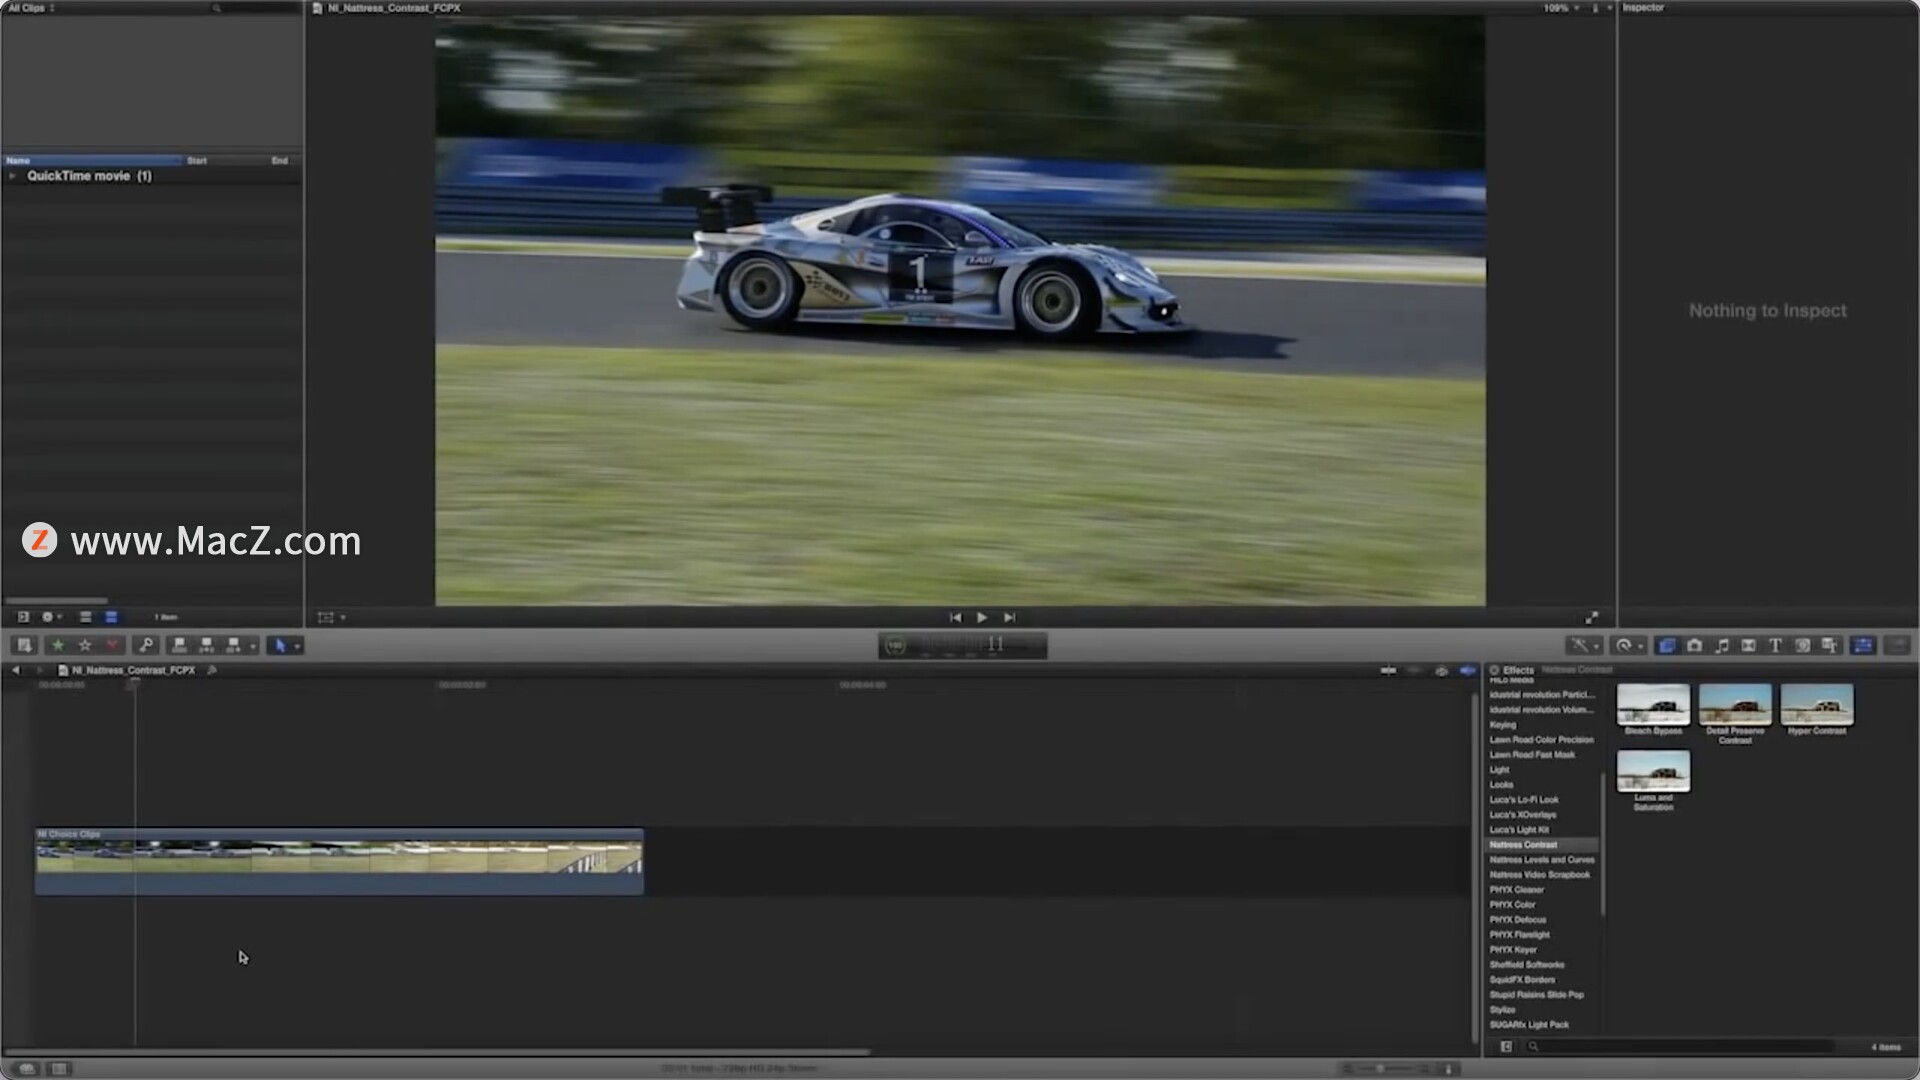Screen dimensions: 1920x1080
Task: Toggle snapping in the timeline
Action: coord(1468,671)
